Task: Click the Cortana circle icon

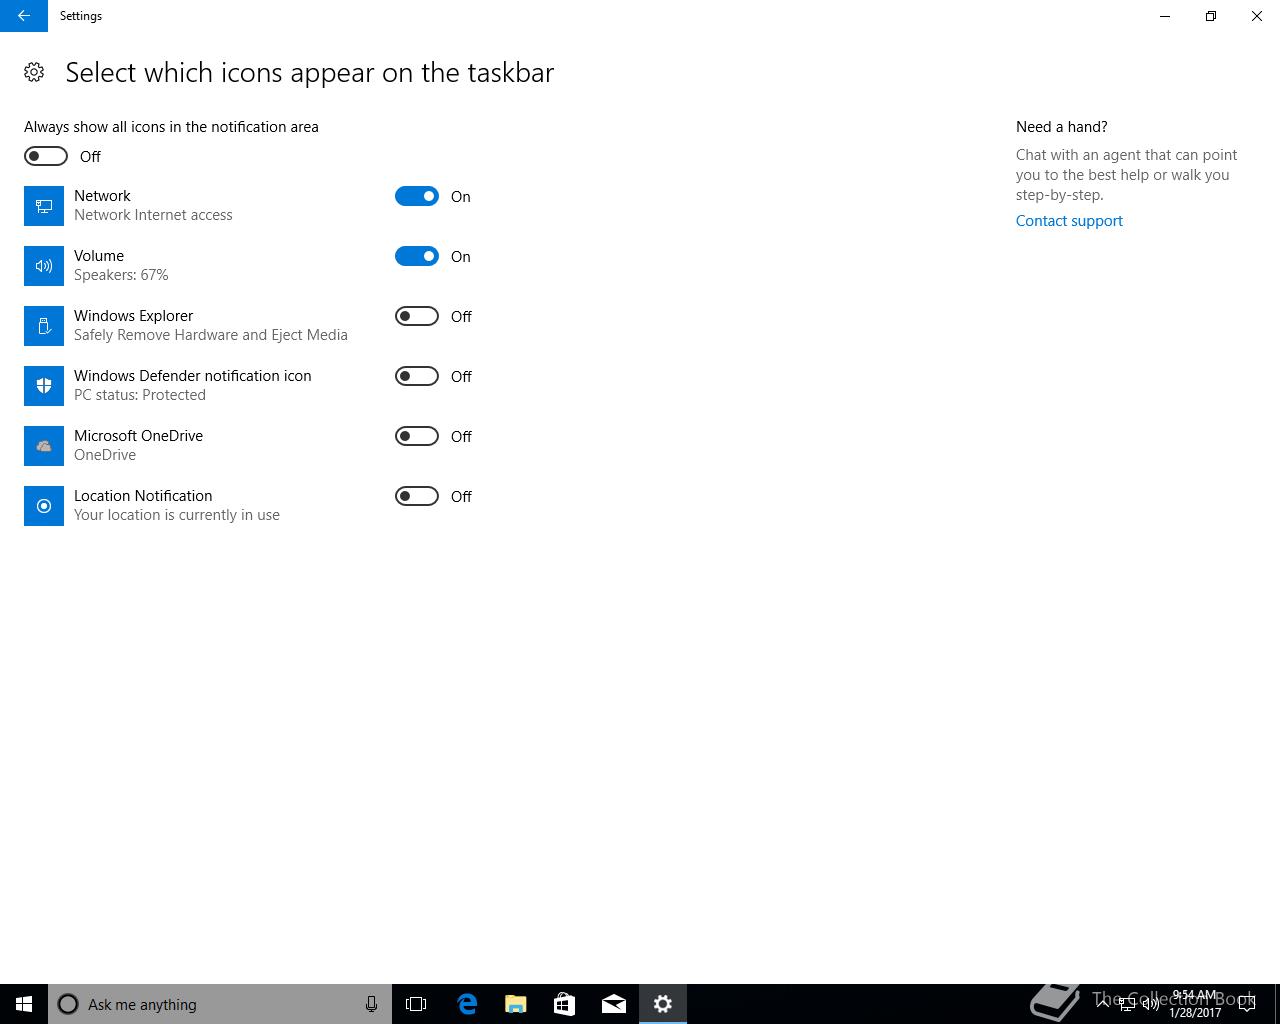Action: pyautogui.click(x=68, y=1004)
